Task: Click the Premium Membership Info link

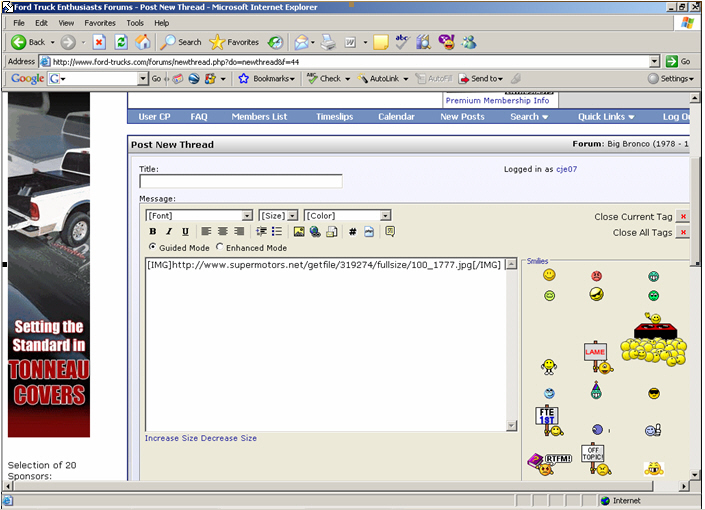Action: pyautogui.click(x=497, y=101)
